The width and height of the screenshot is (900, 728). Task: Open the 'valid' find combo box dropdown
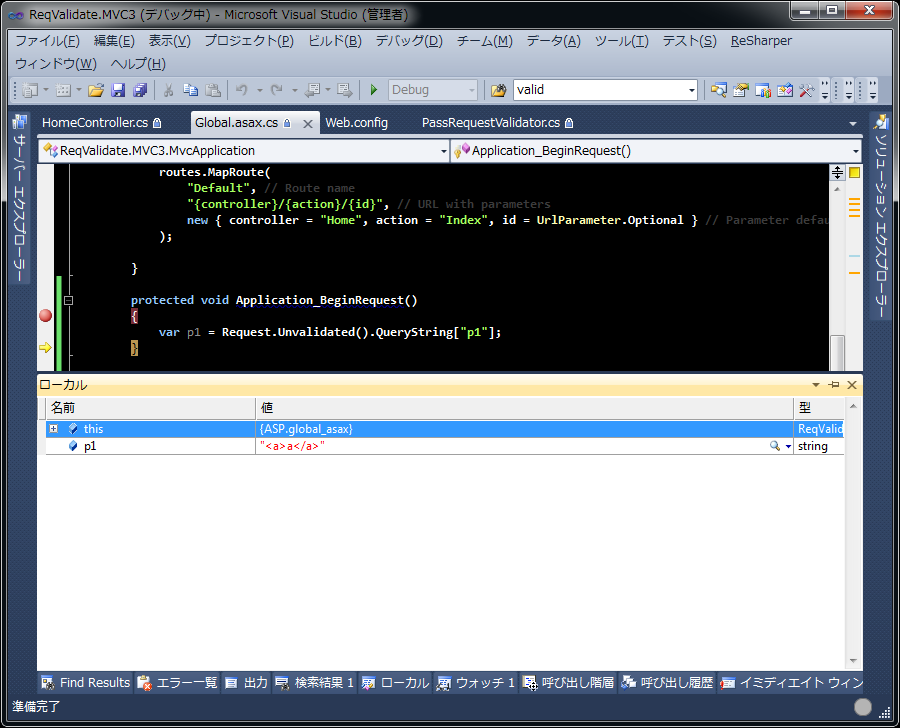coord(691,90)
